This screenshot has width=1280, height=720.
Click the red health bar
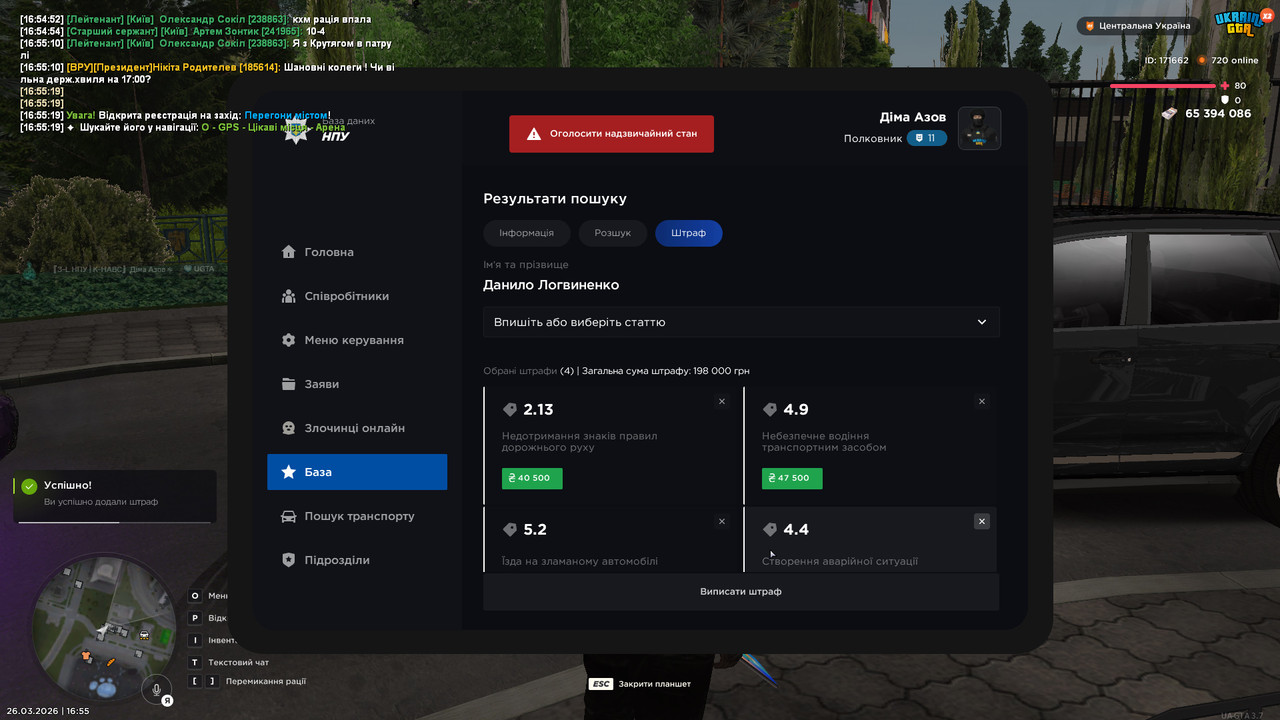click(x=1163, y=86)
